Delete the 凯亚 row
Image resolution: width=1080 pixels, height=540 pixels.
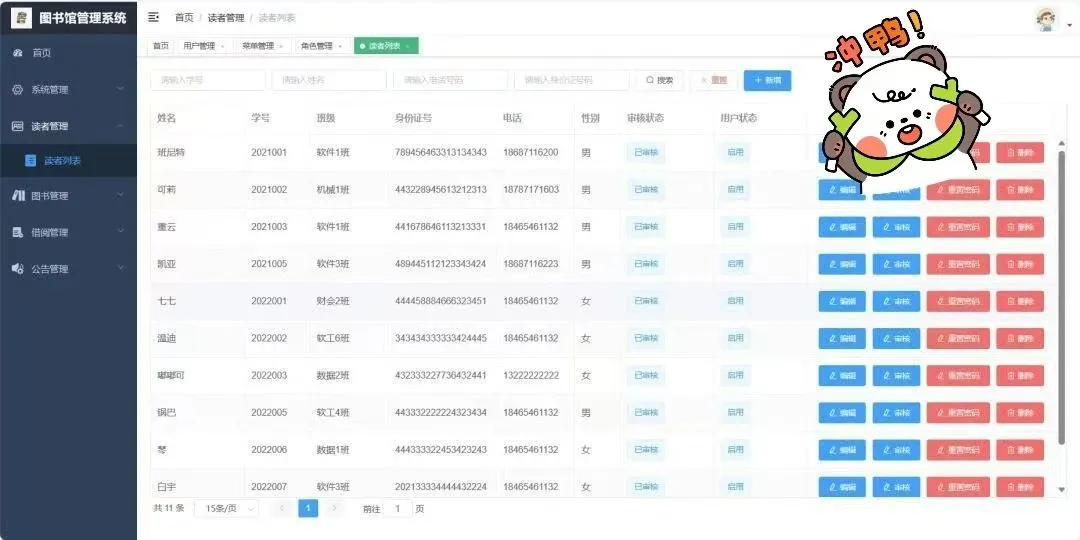pos(1020,264)
